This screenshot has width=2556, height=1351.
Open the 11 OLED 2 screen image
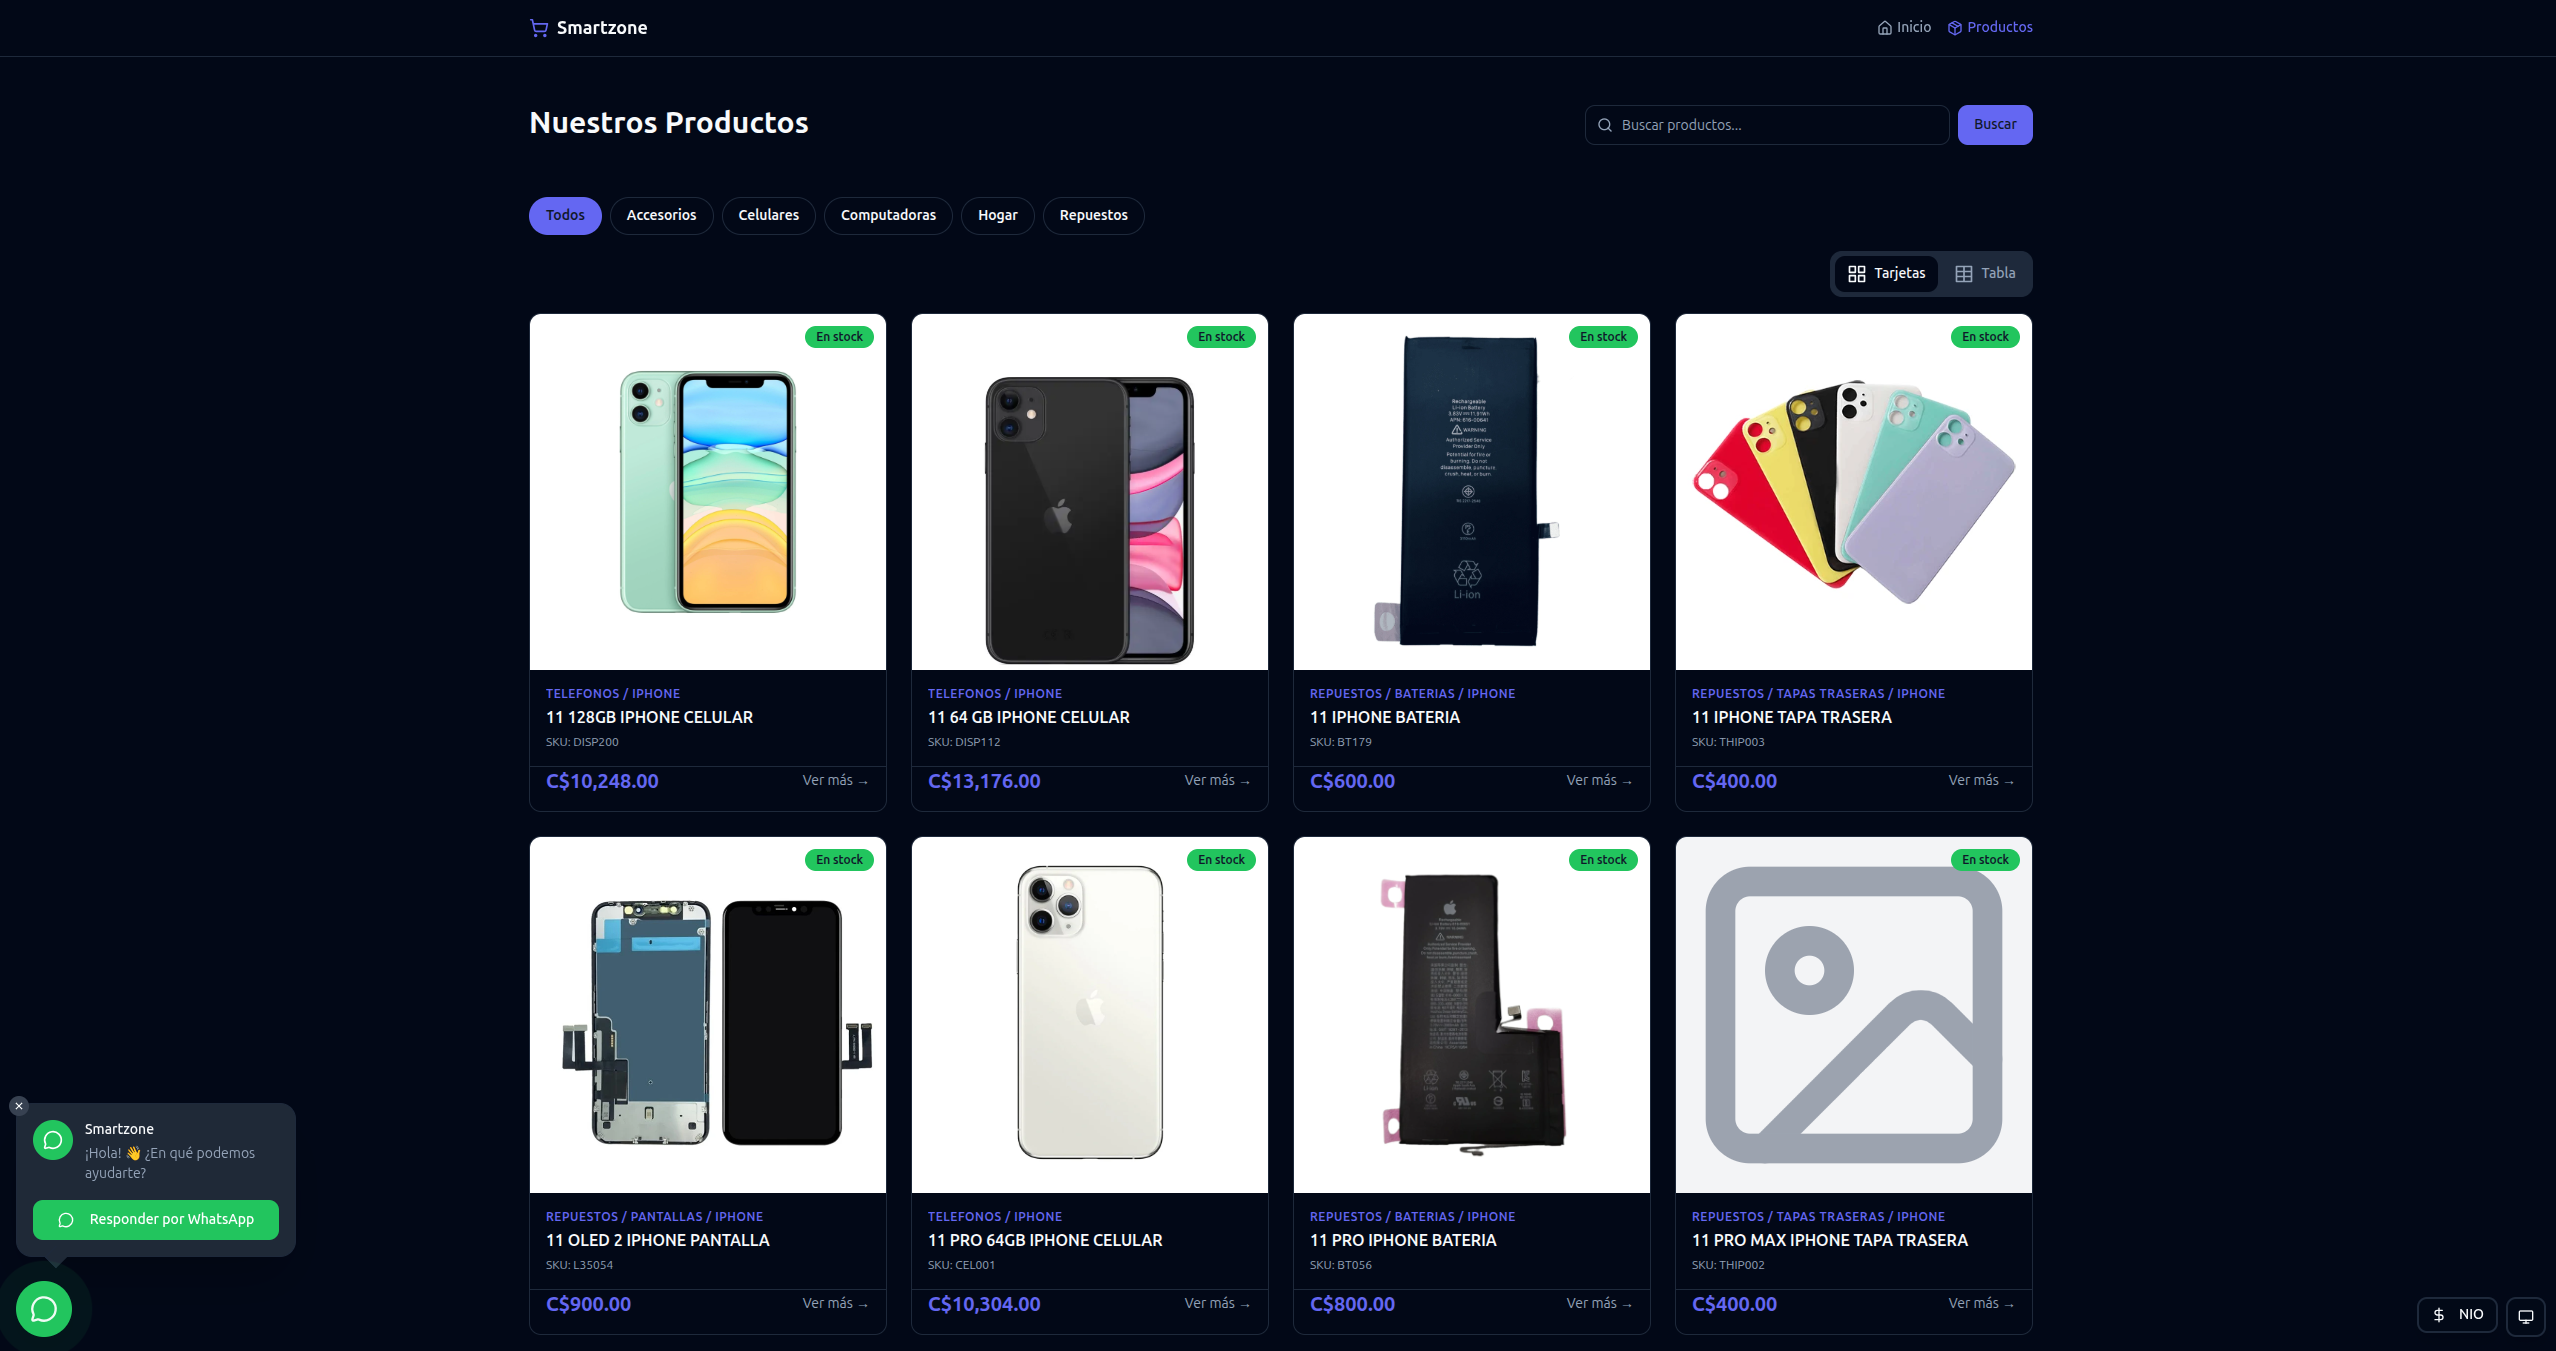(708, 1015)
